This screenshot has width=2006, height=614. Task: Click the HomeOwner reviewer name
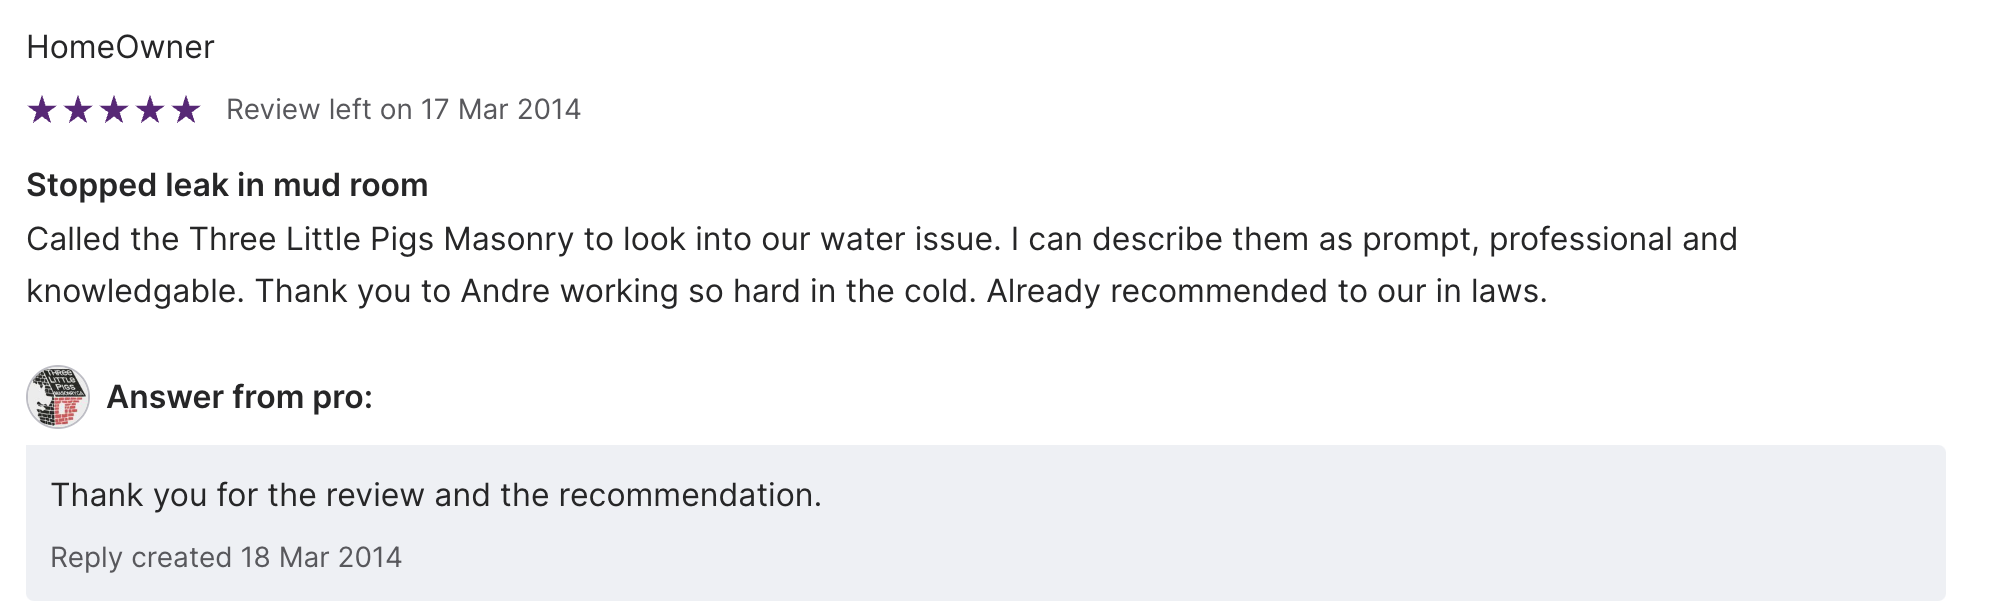(x=120, y=47)
